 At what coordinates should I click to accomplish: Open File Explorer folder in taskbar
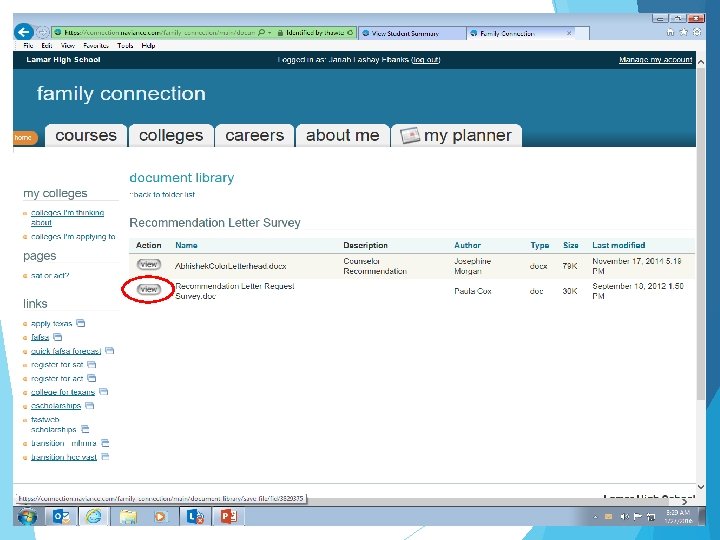(x=128, y=517)
